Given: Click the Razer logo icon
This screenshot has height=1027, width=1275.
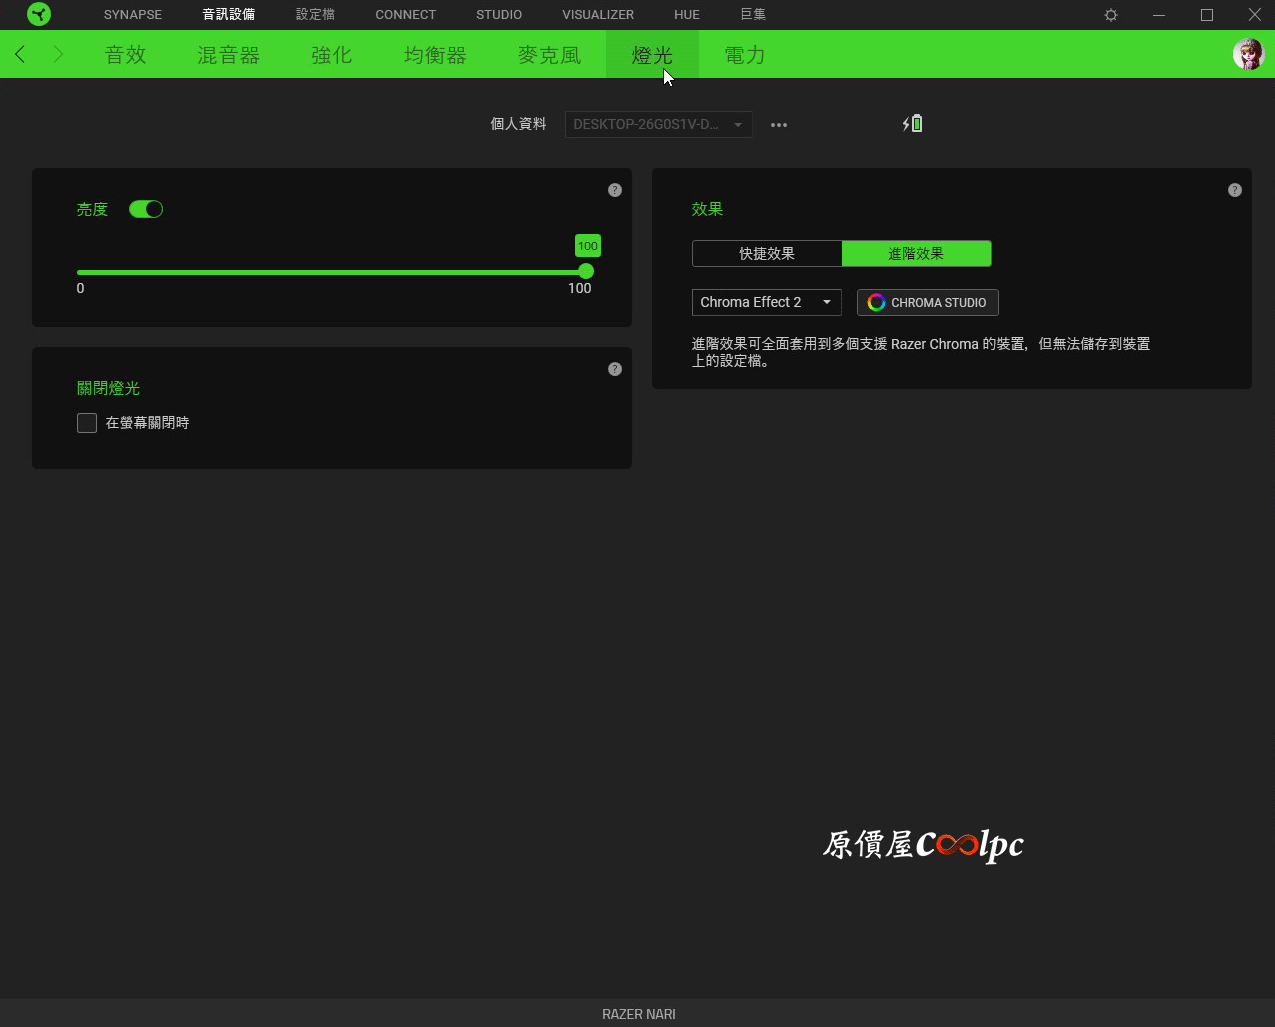Looking at the screenshot, I should point(39,15).
